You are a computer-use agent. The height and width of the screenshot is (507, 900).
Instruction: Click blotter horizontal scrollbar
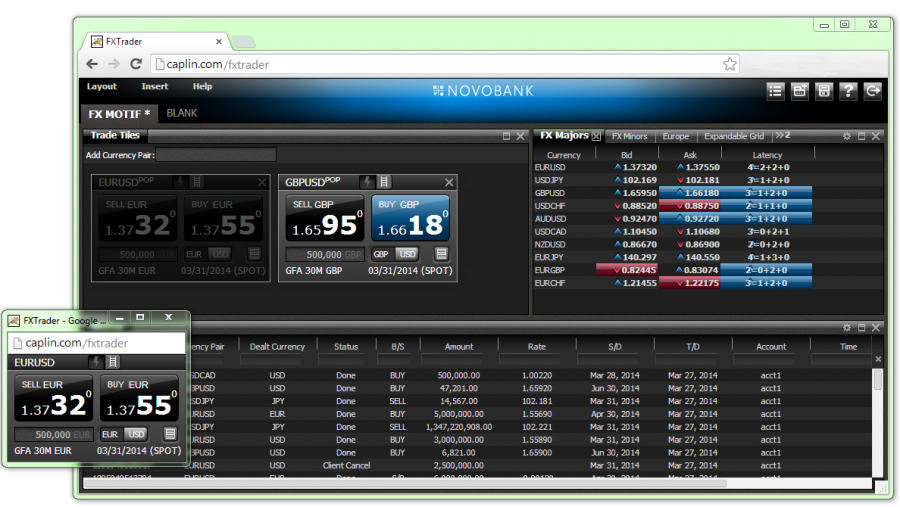click(x=405, y=483)
